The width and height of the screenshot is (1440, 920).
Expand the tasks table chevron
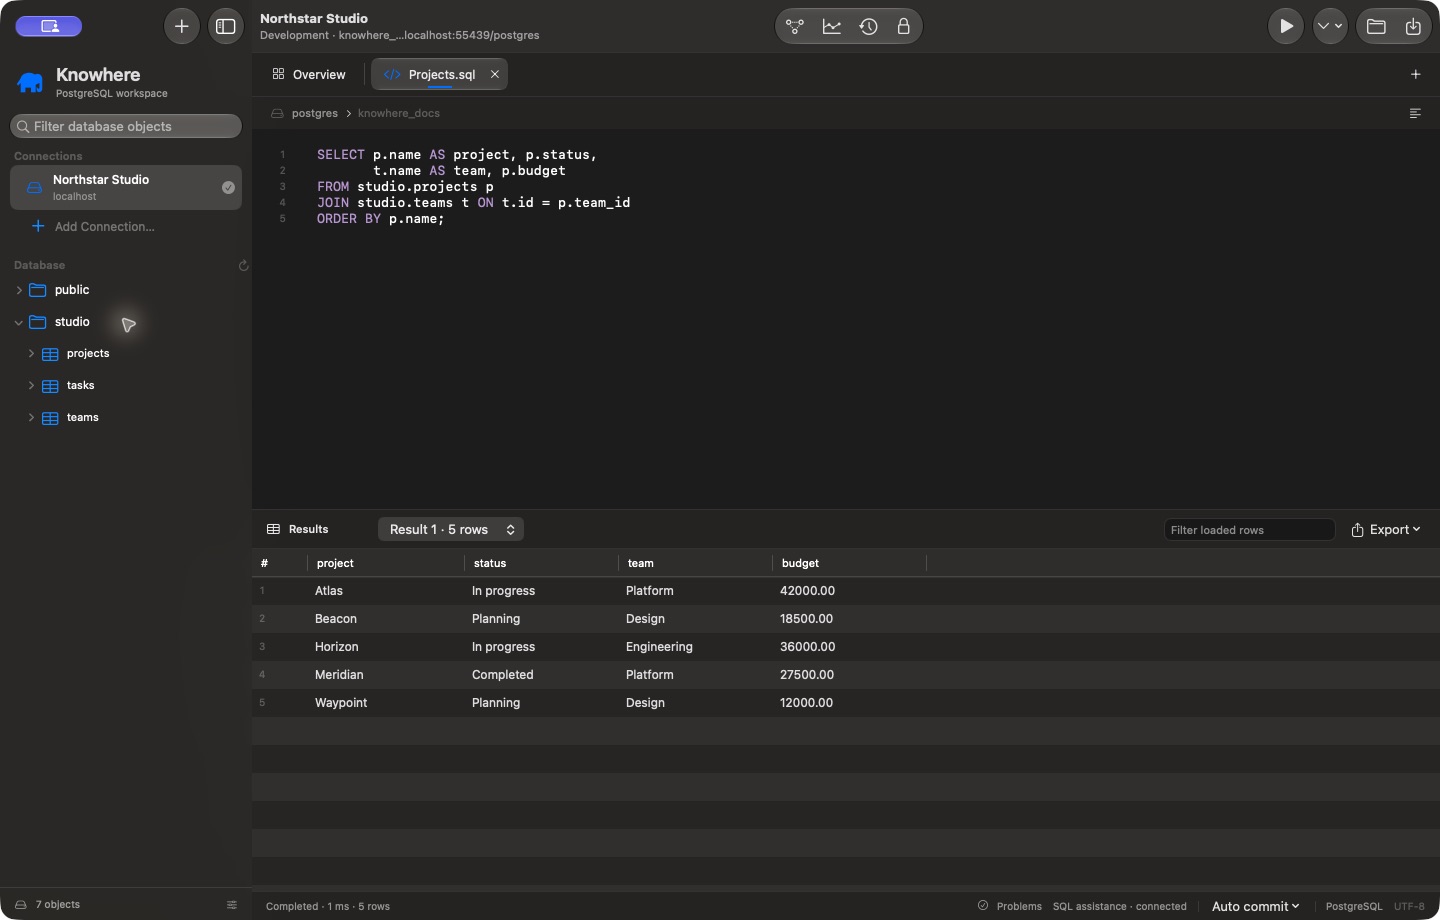pyautogui.click(x=31, y=386)
